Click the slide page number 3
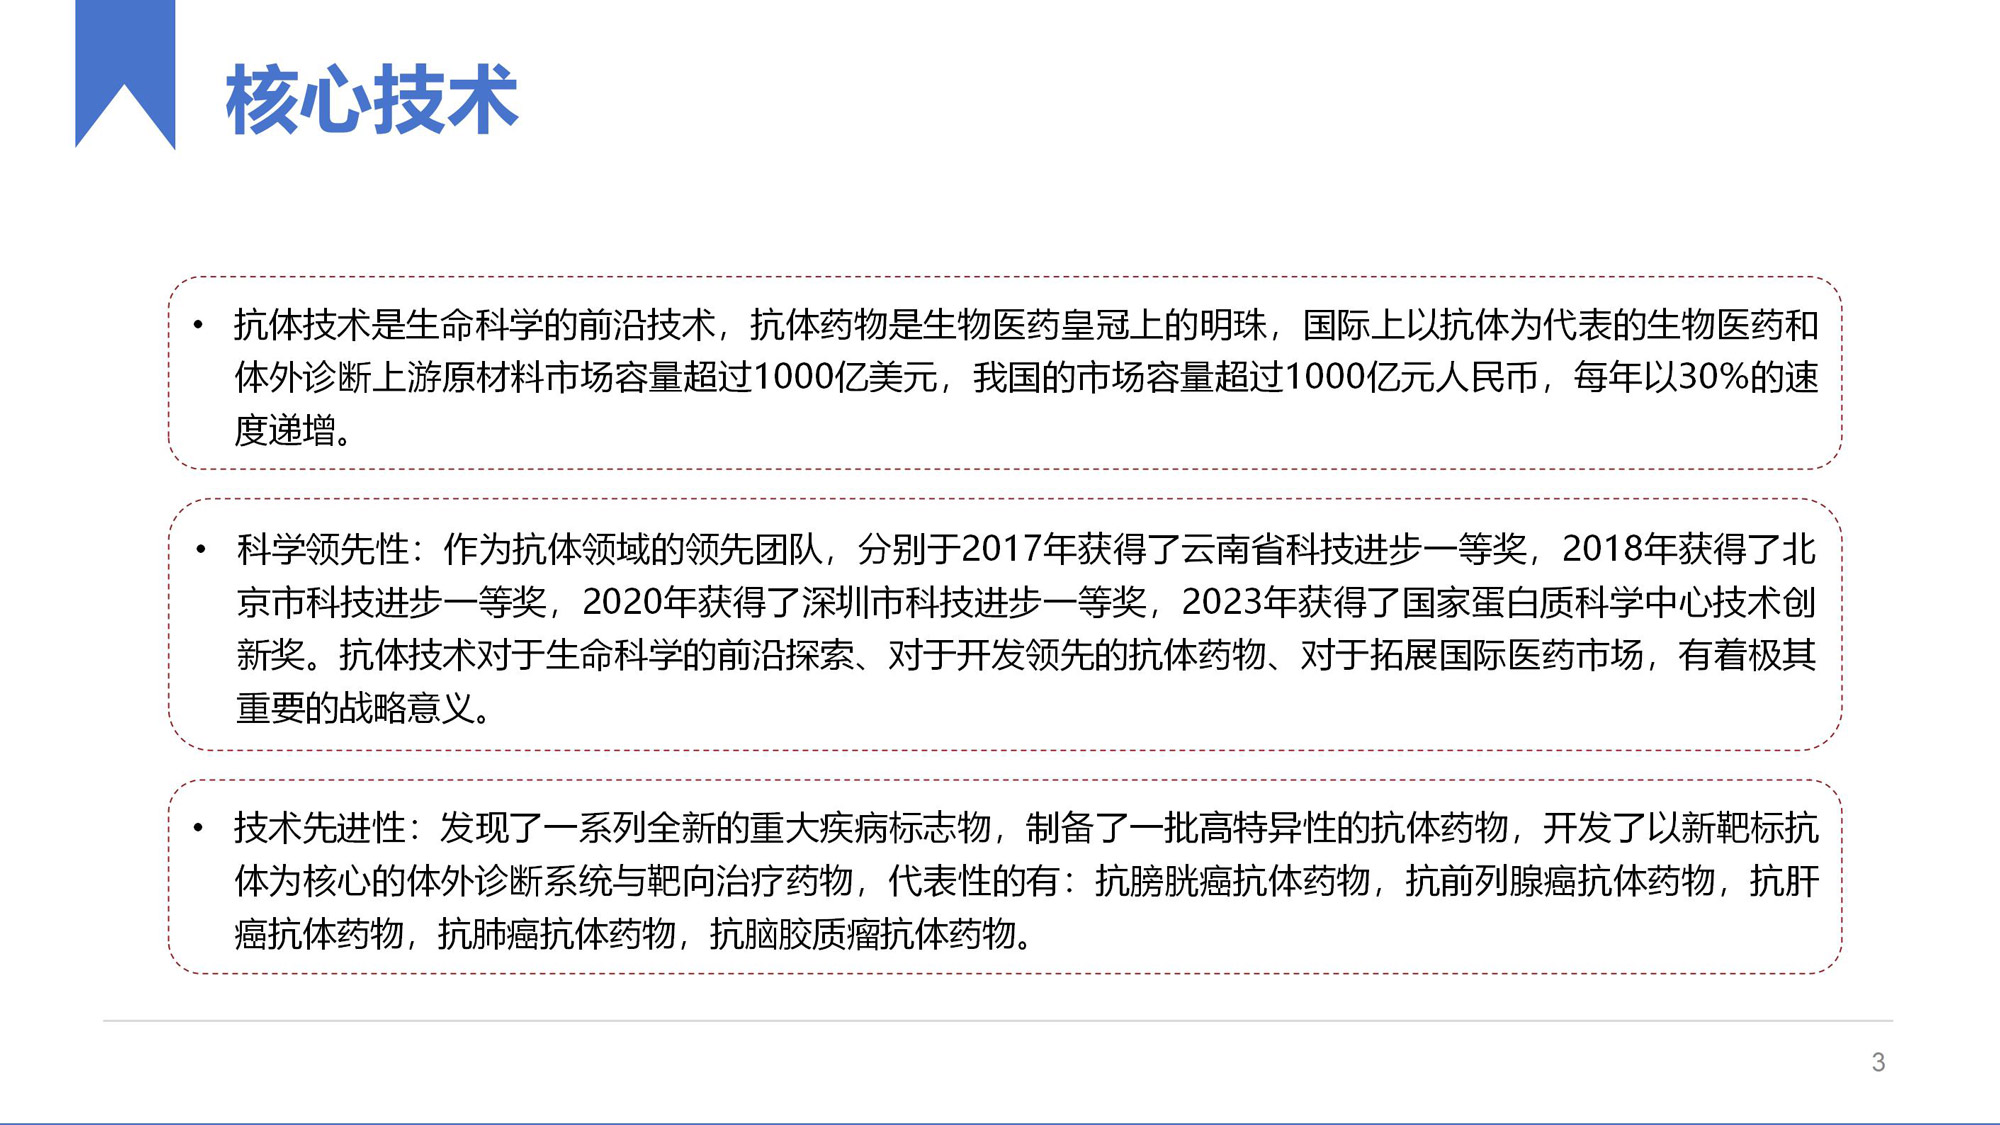The height and width of the screenshot is (1125, 2000). pos(1878,1062)
